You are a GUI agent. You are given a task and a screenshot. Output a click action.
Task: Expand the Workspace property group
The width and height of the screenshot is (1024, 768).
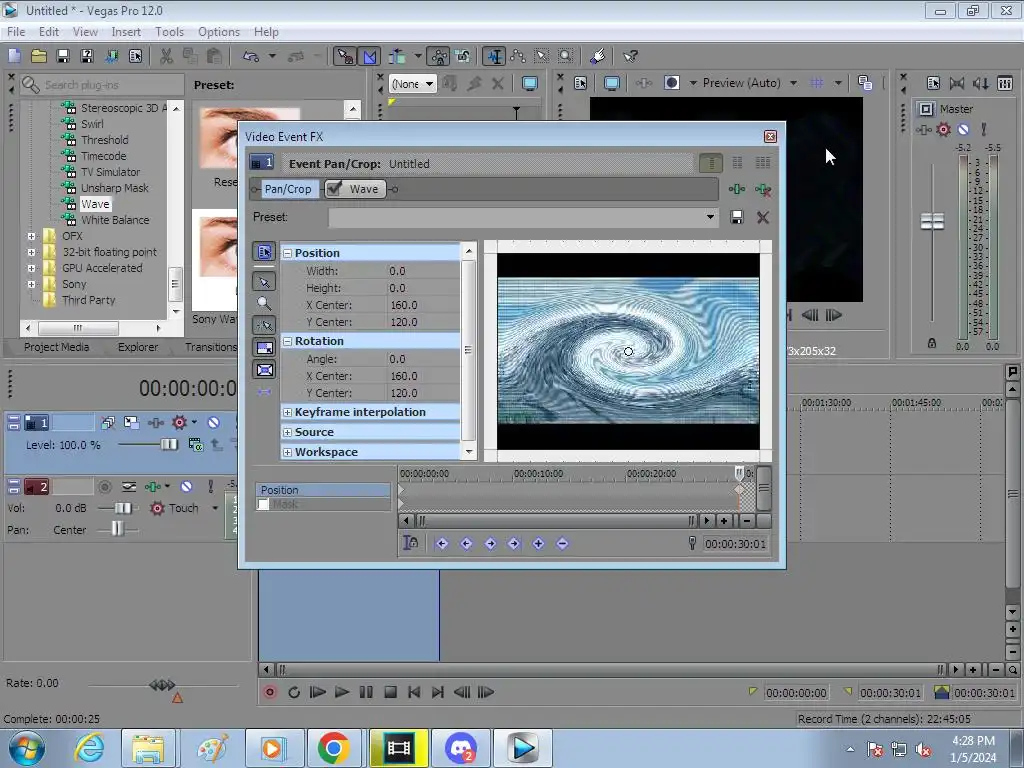pos(287,452)
